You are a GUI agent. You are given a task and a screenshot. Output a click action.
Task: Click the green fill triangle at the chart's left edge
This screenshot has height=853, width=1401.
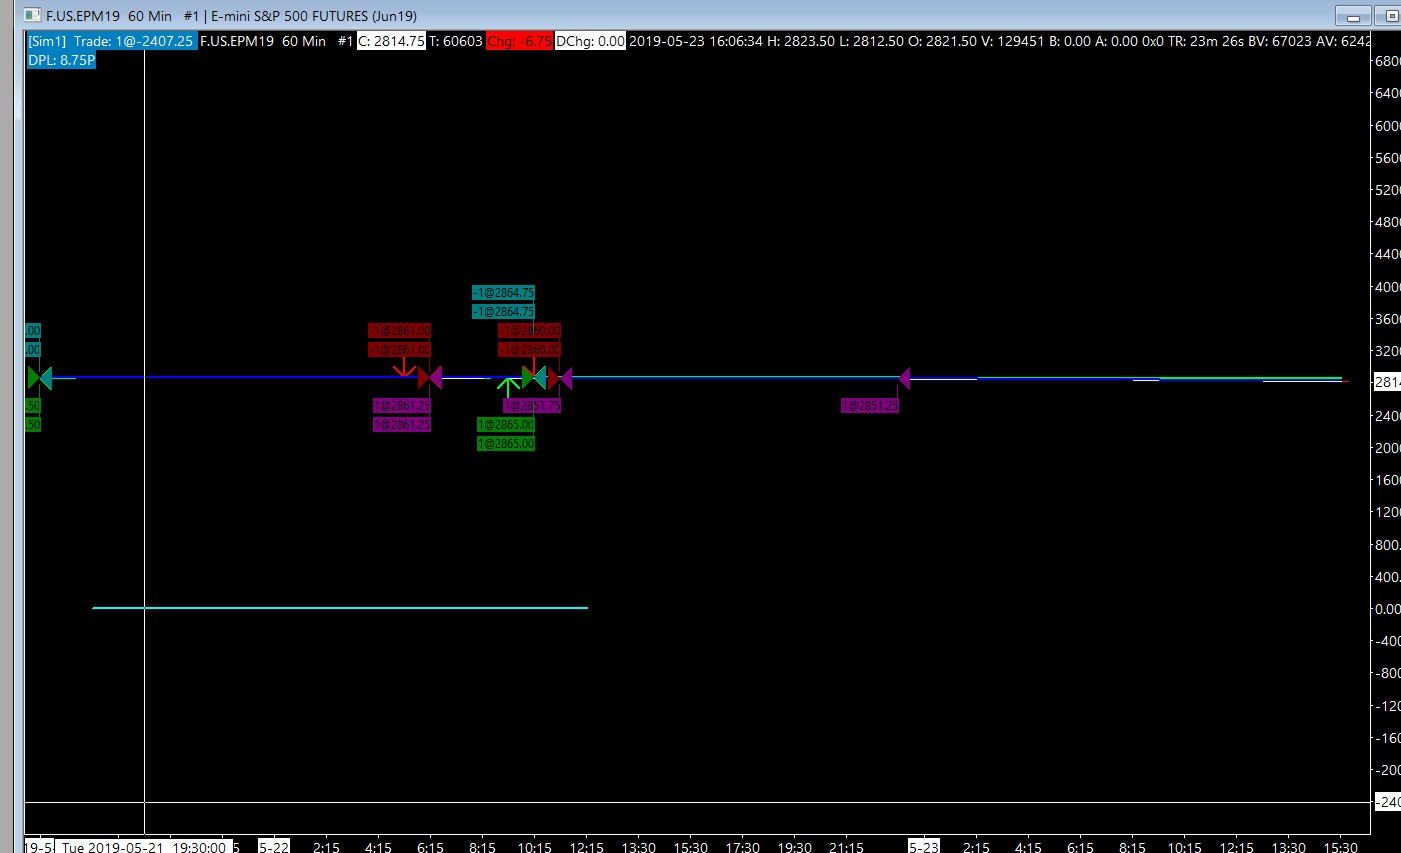point(33,378)
